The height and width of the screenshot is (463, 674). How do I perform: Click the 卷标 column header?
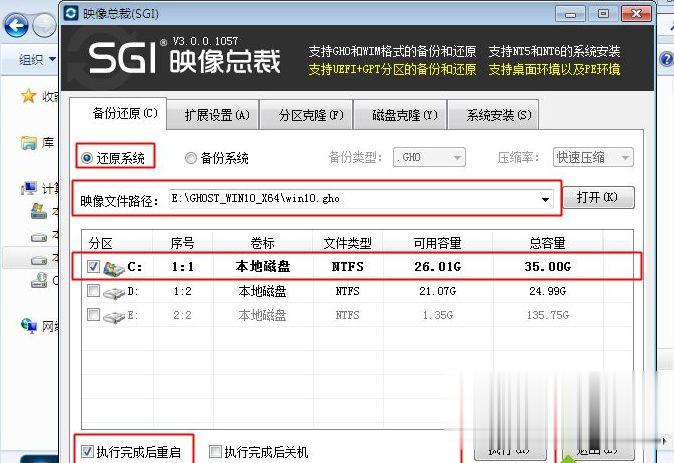coord(263,243)
